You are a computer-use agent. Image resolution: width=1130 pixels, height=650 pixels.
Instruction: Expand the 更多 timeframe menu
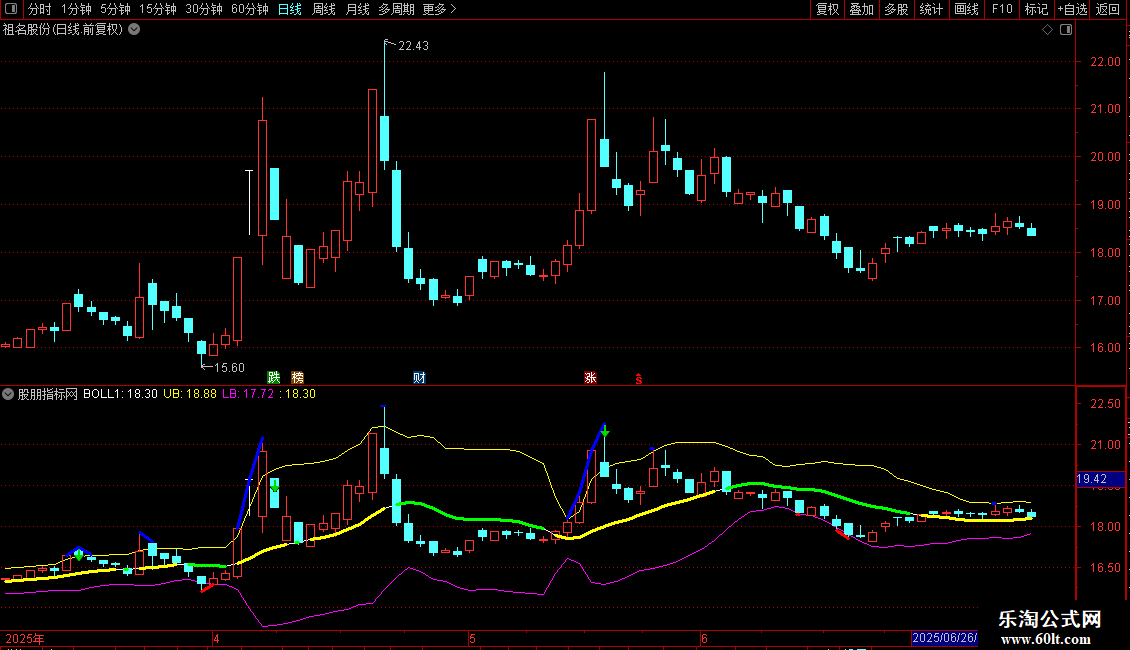(x=439, y=9)
